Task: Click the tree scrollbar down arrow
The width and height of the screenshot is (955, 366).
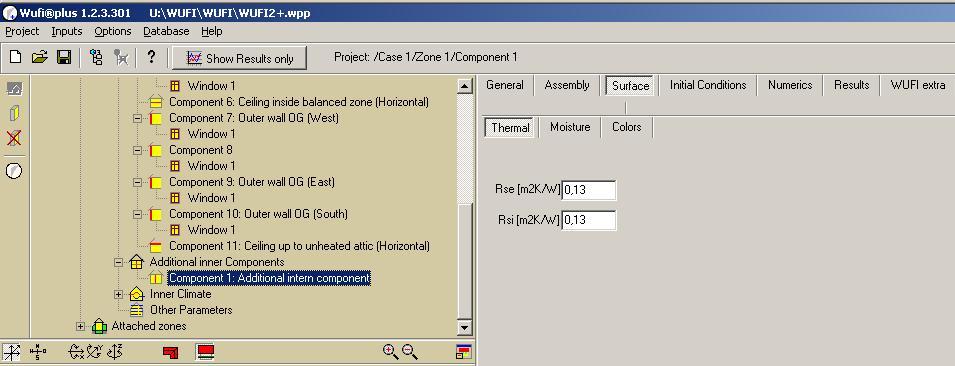Action: (x=465, y=327)
